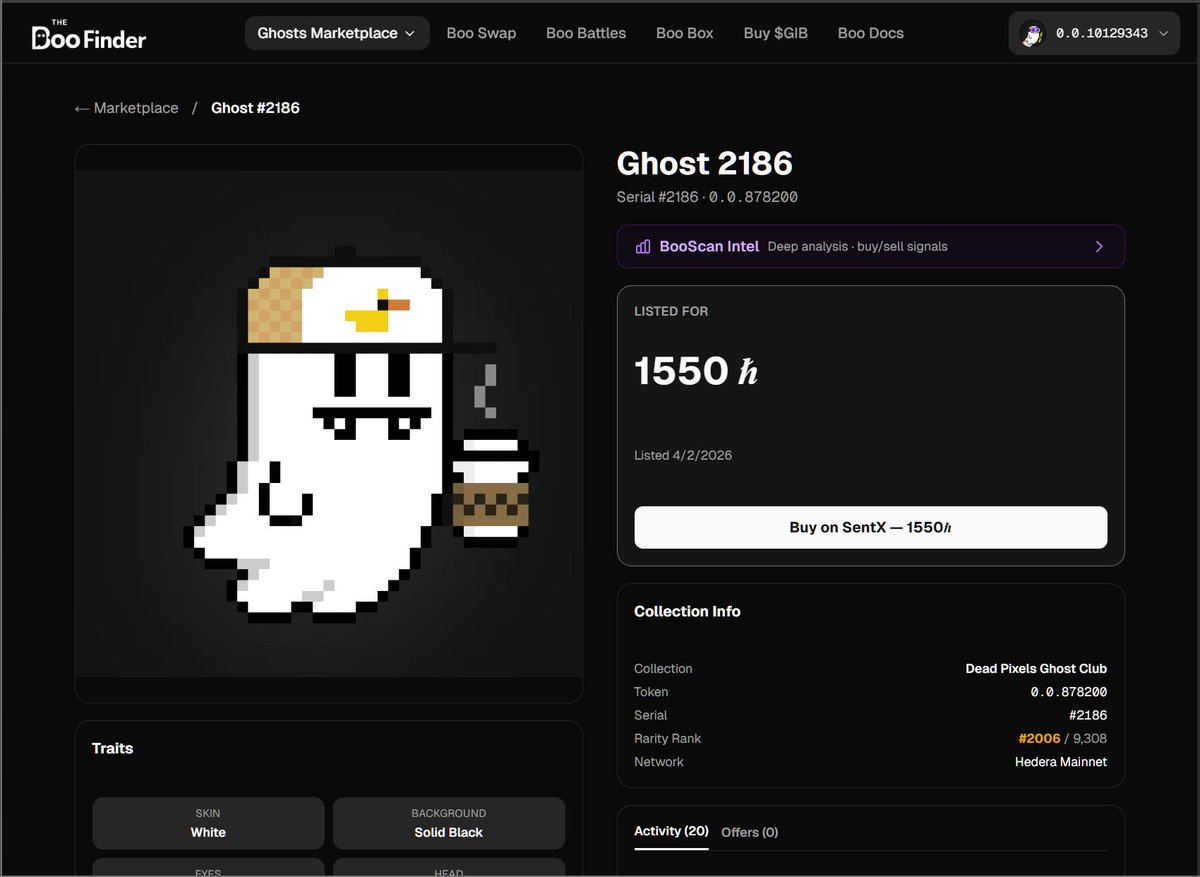Click the Ghost 2186 title
The width and height of the screenshot is (1200, 877).
click(705, 163)
